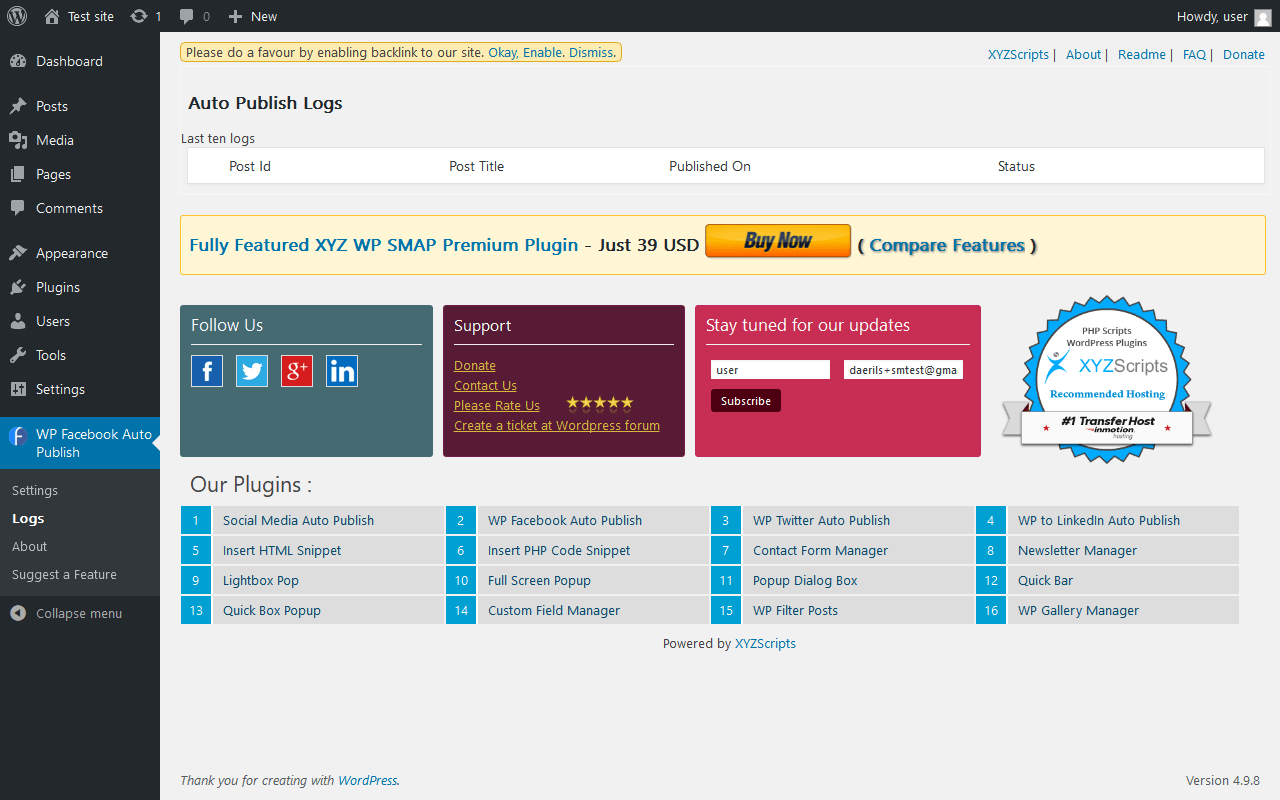Viewport: 1280px width, 800px height.
Task: Open the WP Gallery Manager link
Action: coord(1078,610)
